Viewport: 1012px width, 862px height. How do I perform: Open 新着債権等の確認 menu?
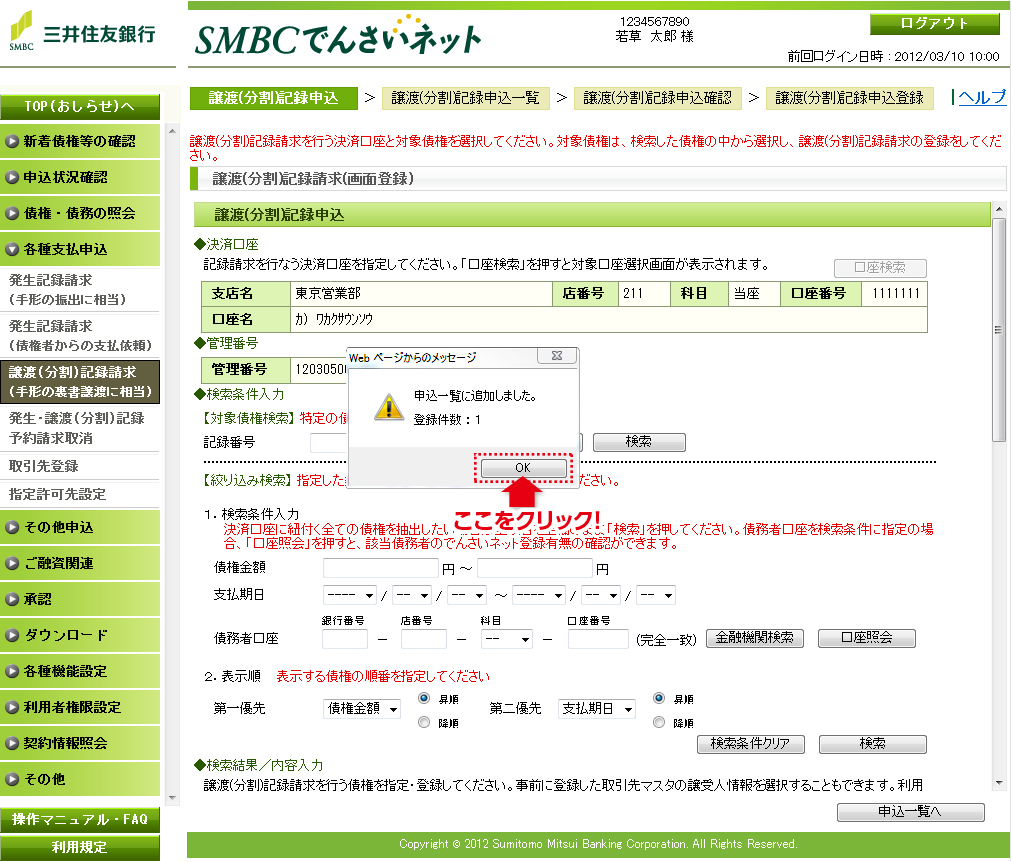tap(80, 141)
